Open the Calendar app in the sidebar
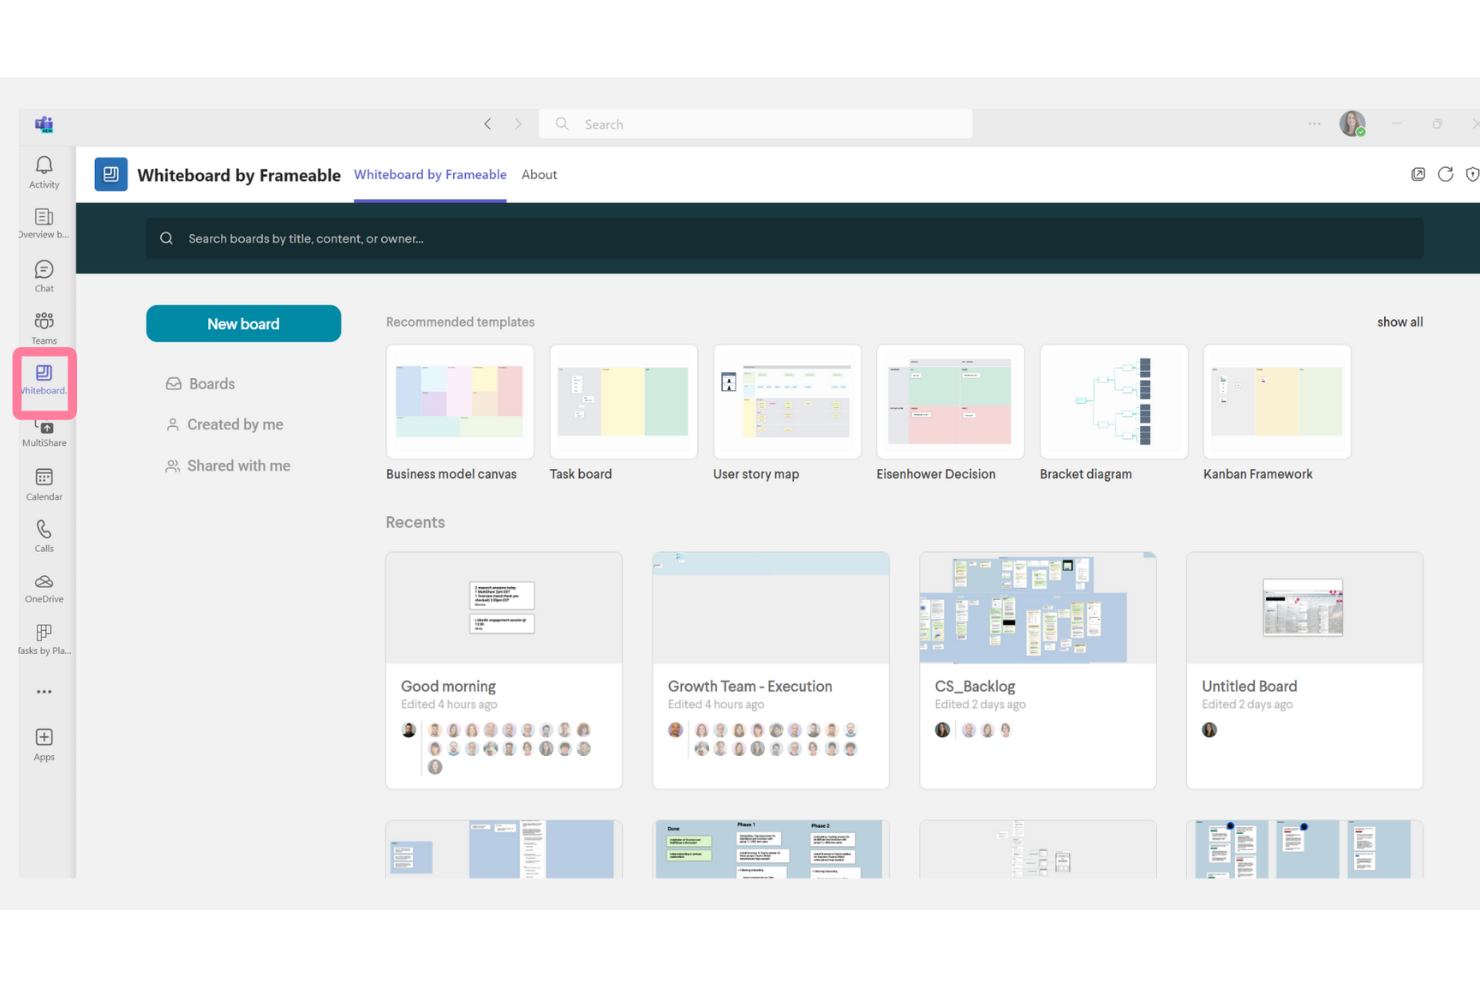 coord(44,484)
